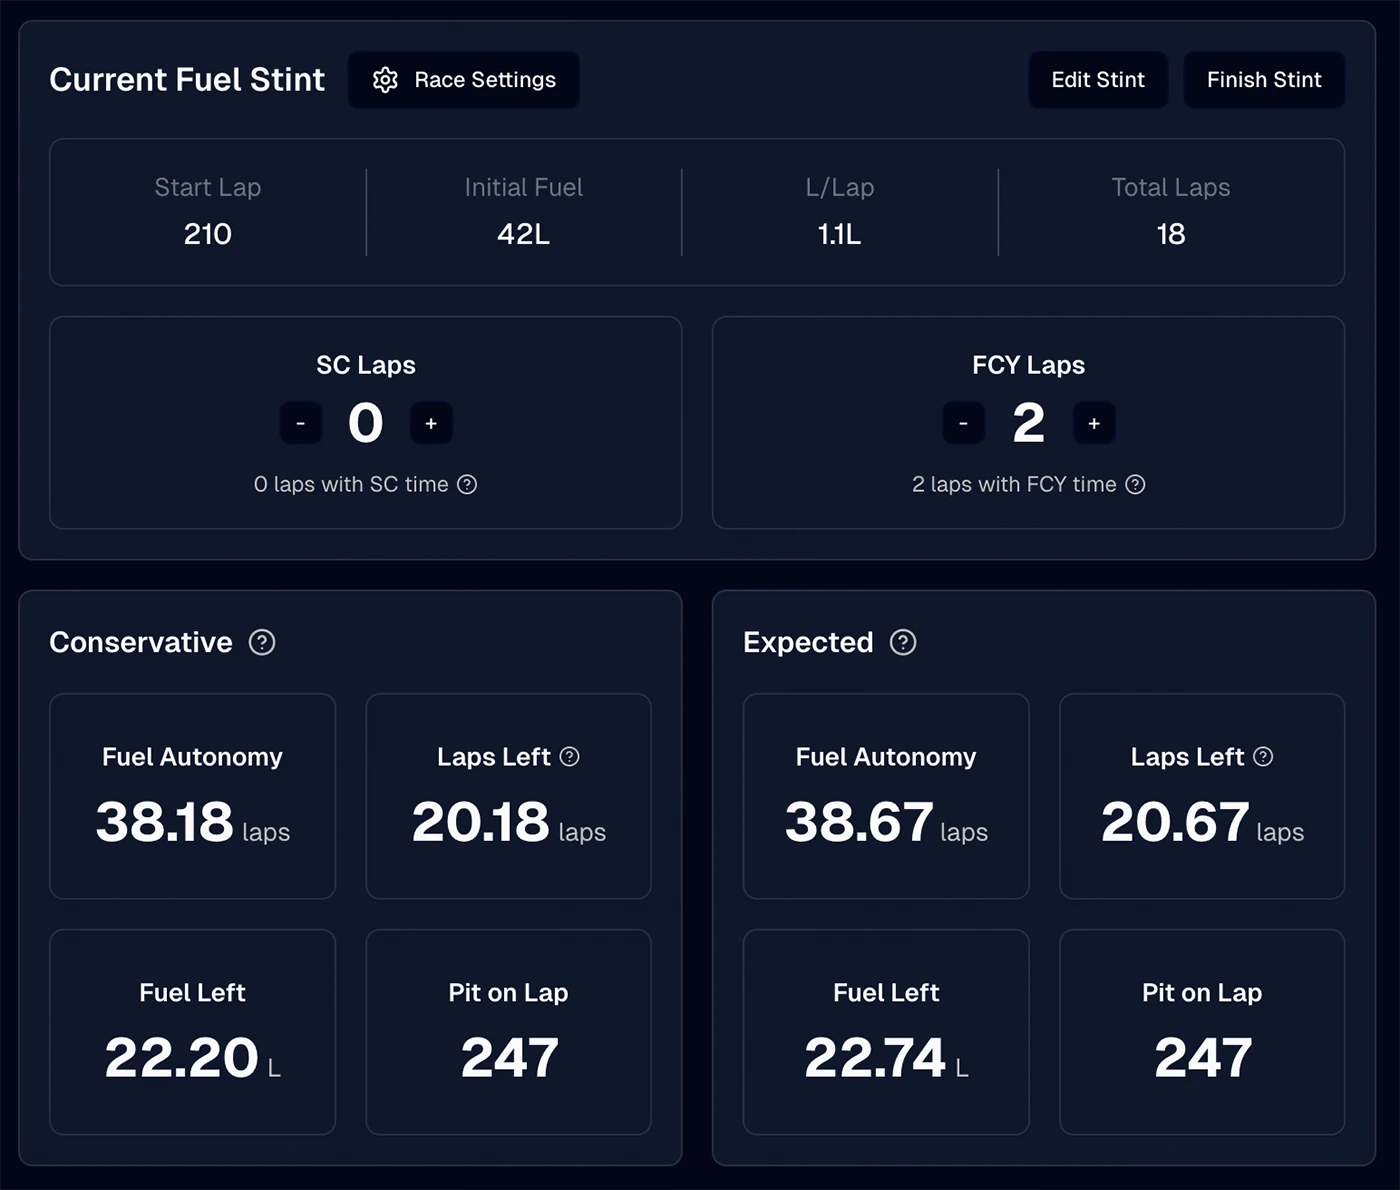Click the Edit Stint button
Image resolution: width=1400 pixels, height=1190 pixels.
pos(1097,80)
